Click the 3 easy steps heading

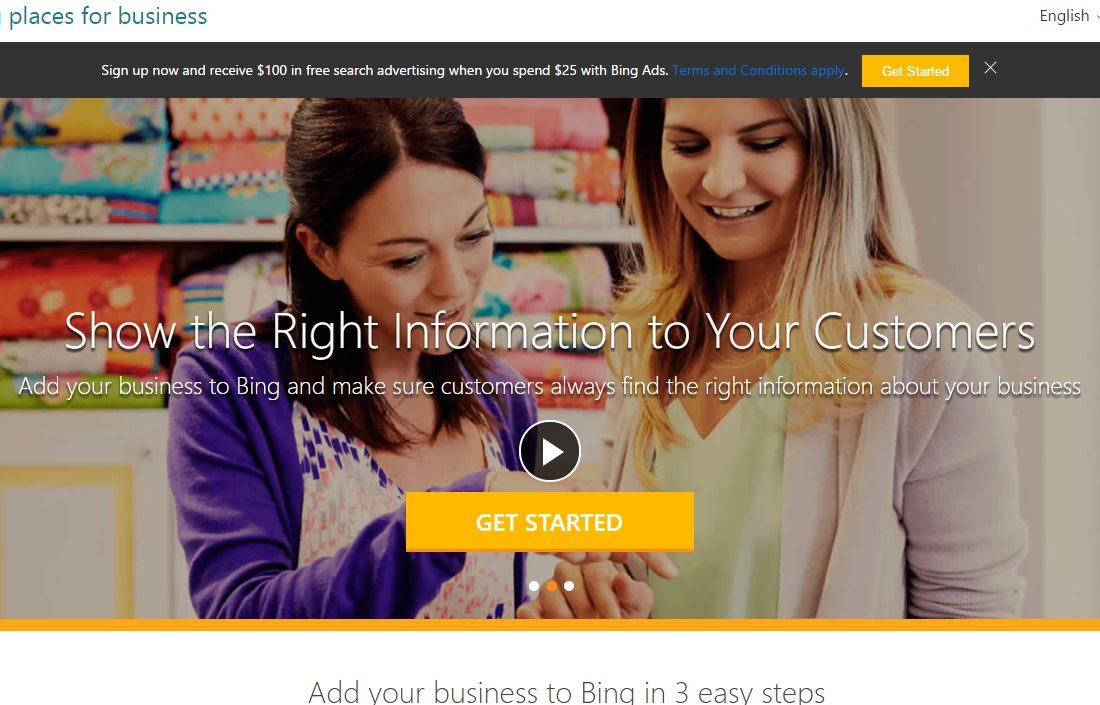[x=566, y=692]
